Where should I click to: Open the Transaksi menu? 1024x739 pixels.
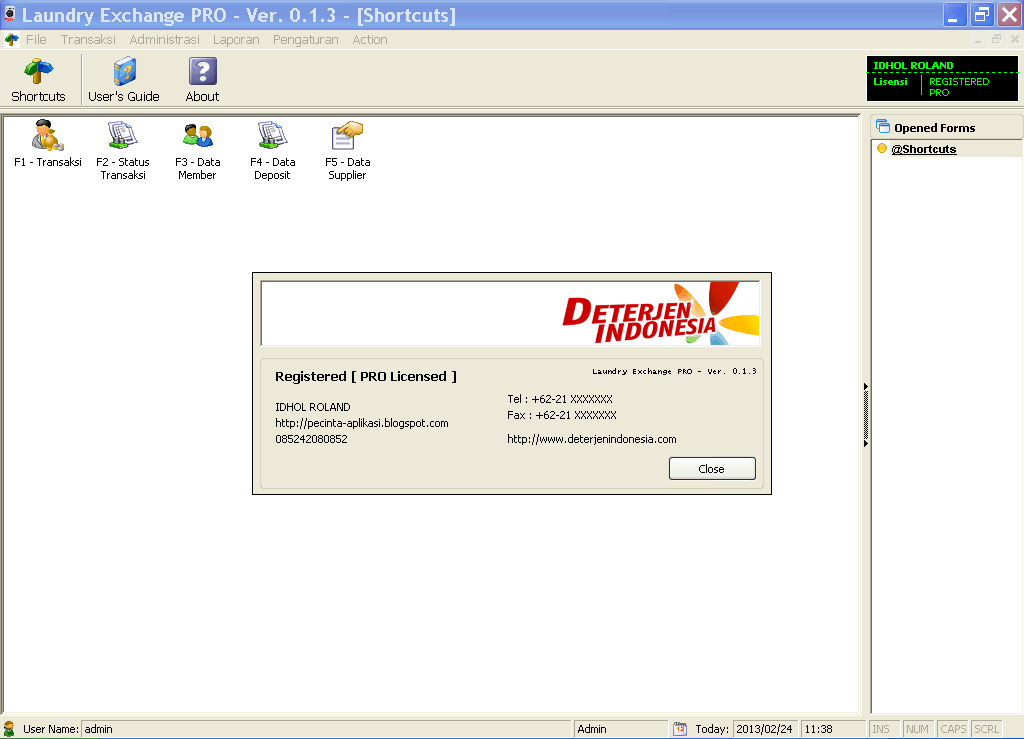point(88,40)
